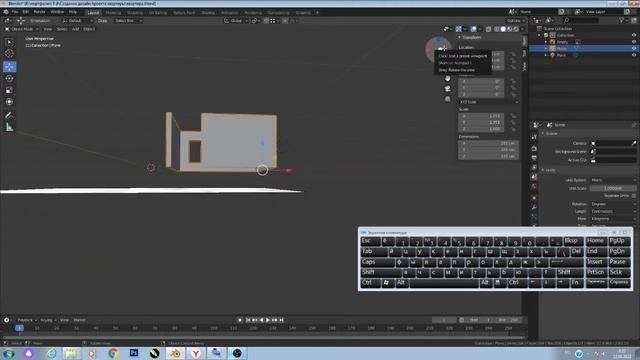Activate the combined Transform tool

point(9,102)
